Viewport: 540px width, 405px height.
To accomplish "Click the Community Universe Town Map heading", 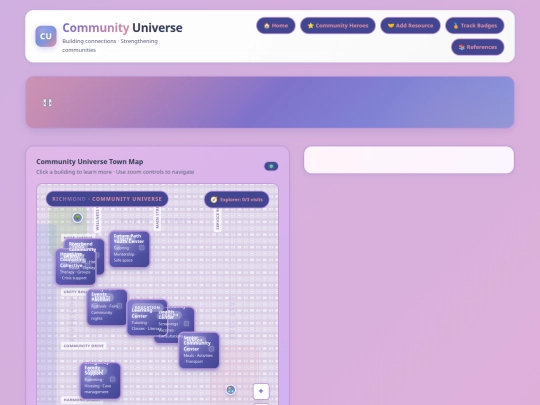I will pos(90,162).
